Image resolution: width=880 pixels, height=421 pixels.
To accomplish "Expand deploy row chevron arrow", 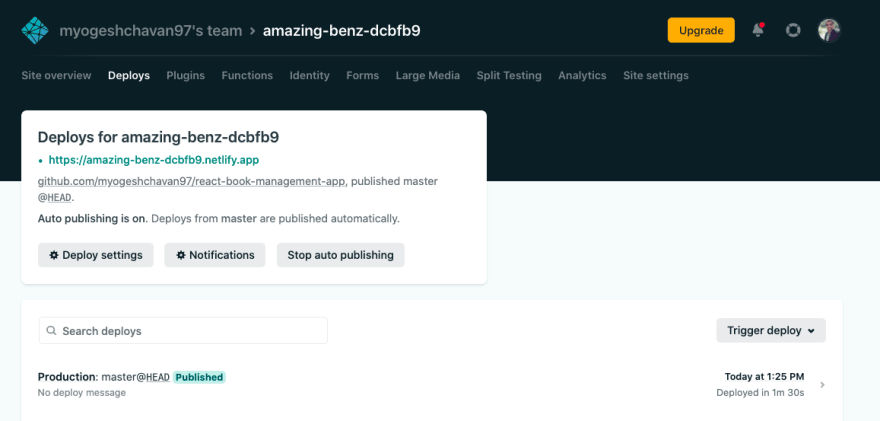I will 822,385.
